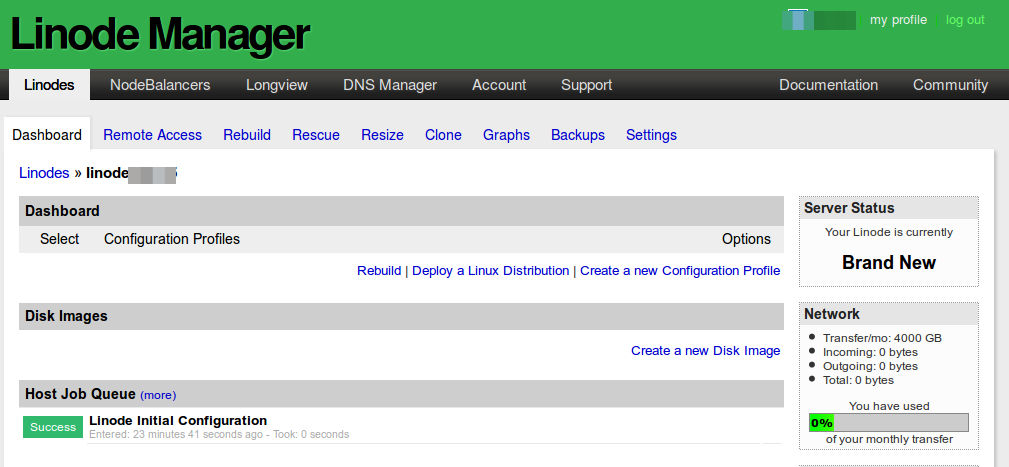Select the Dashboard sub-tab
Viewport: 1009px width, 467px height.
click(x=47, y=135)
